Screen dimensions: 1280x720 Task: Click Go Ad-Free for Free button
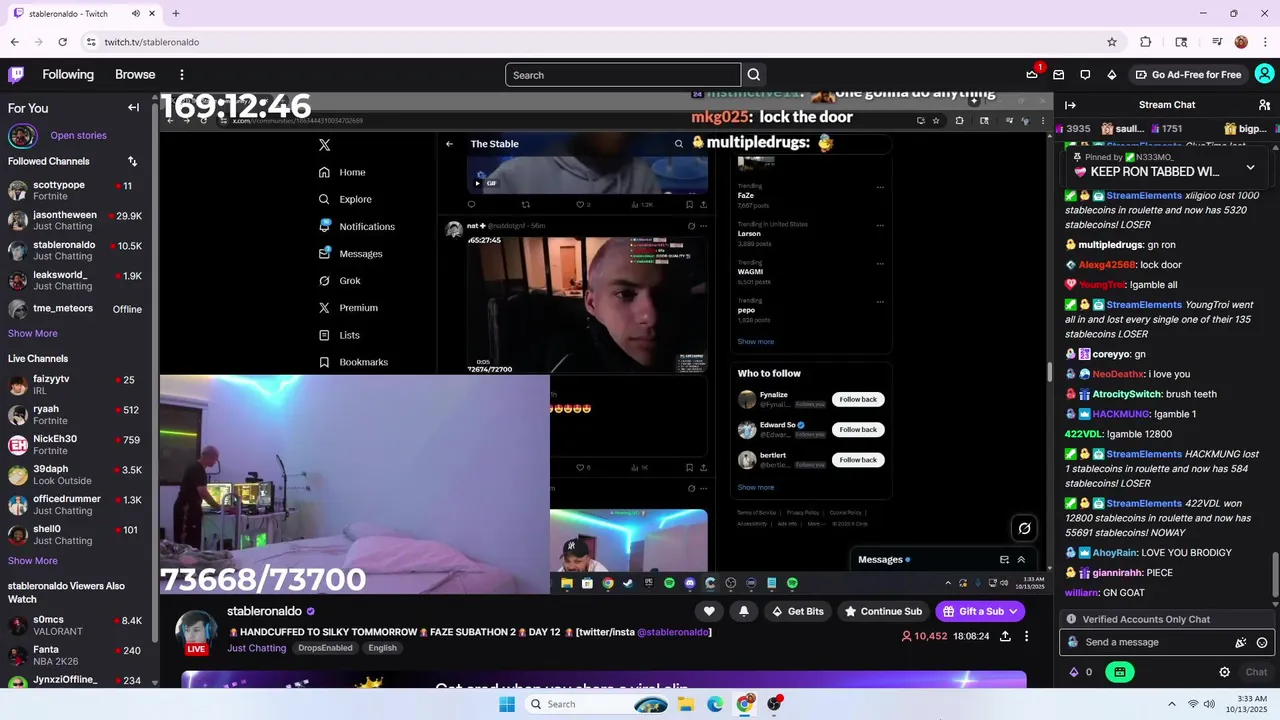[1187, 75]
